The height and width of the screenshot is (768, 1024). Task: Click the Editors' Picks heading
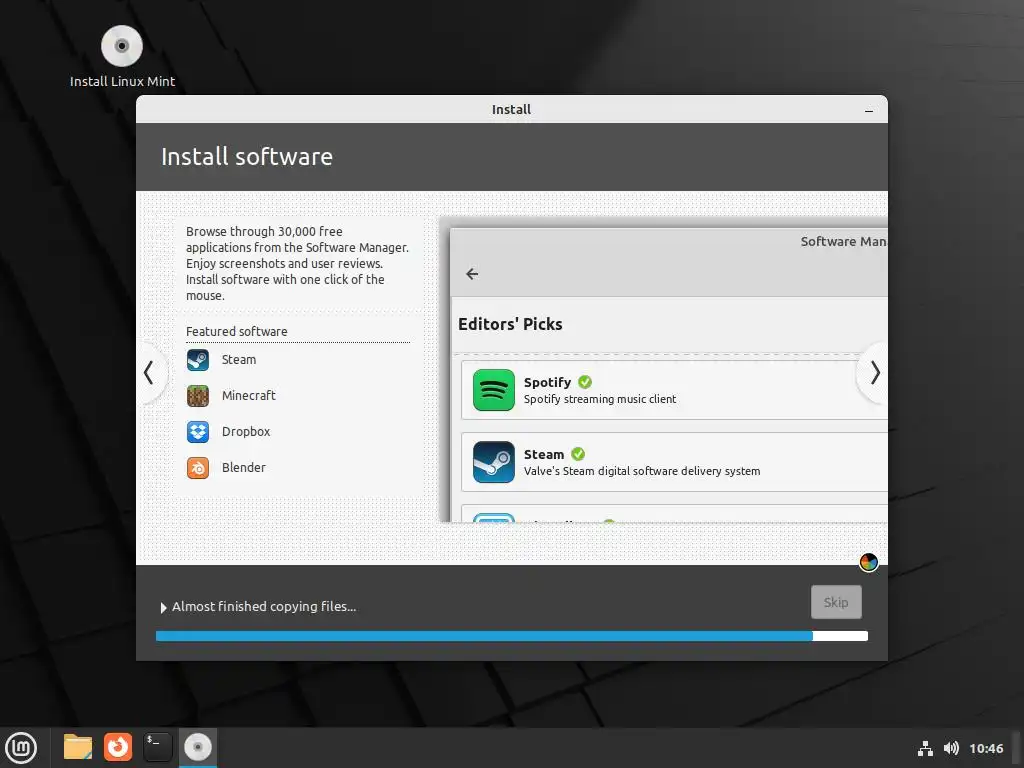tap(510, 325)
